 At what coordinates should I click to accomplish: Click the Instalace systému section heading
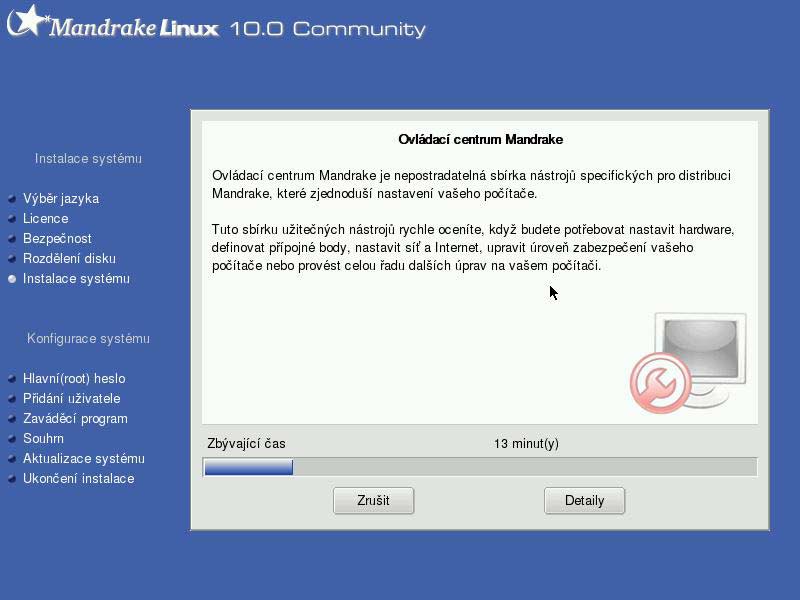tap(88, 159)
